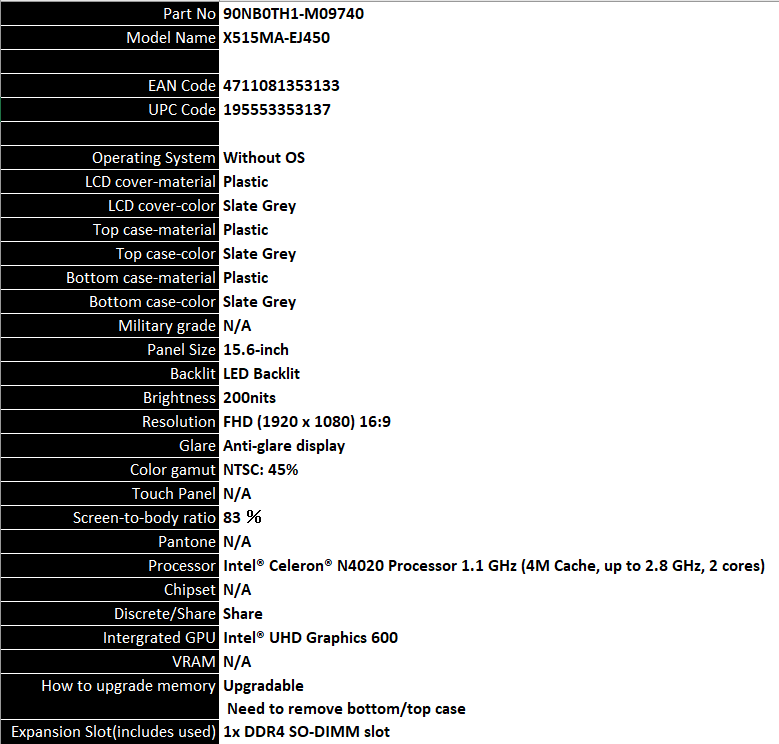Viewport: 779px width, 744px height.
Task: Click the Model Name value X515MA-EJ450
Action: 276,38
